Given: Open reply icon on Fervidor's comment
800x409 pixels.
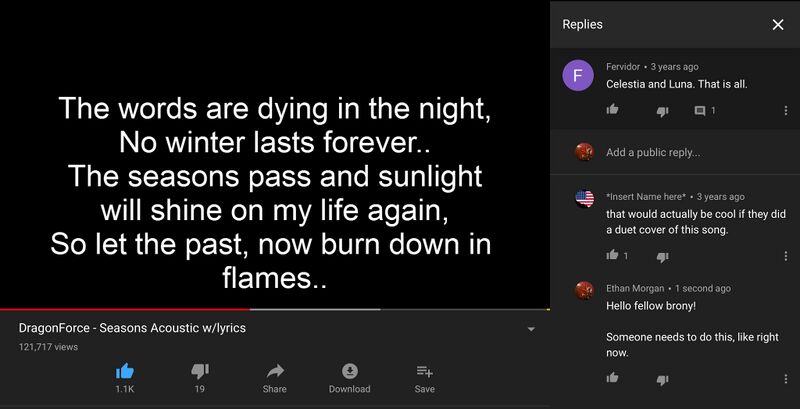Looking at the screenshot, I should (x=700, y=110).
